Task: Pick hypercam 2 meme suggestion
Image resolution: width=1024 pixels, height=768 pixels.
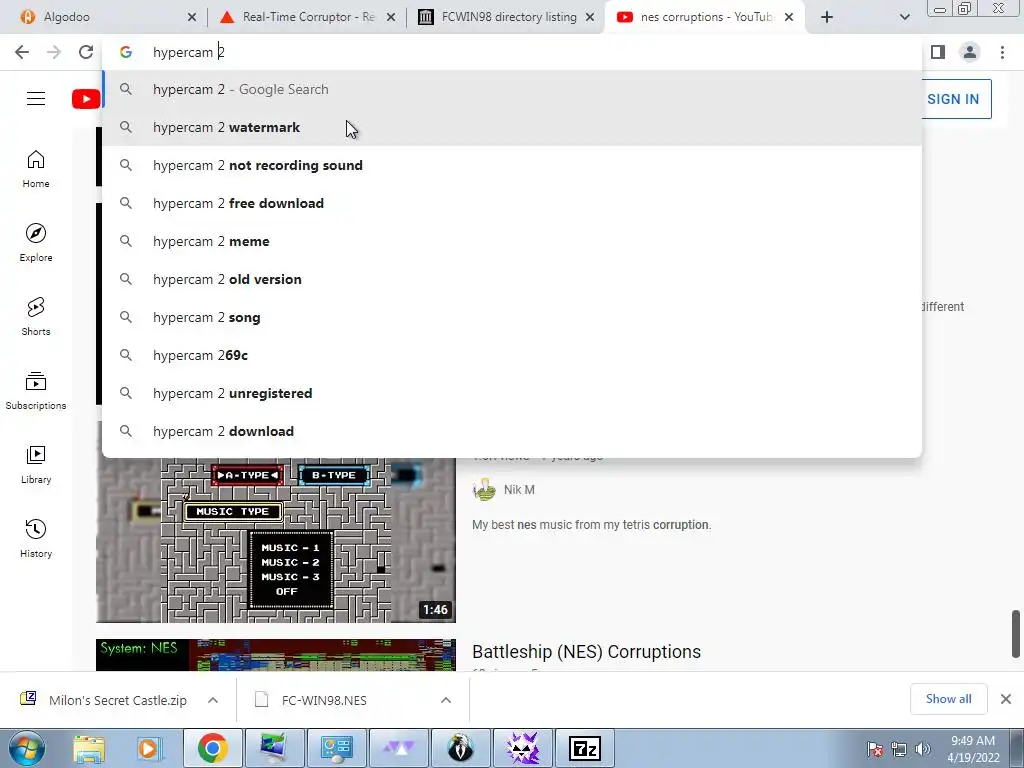Action: pyautogui.click(x=512, y=241)
